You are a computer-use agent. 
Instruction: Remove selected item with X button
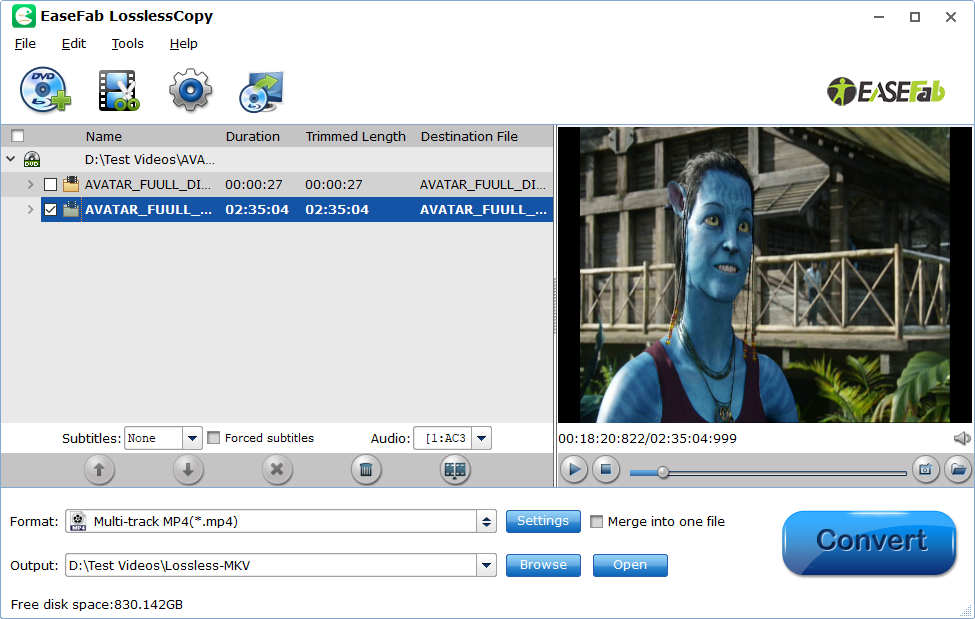[x=277, y=470]
